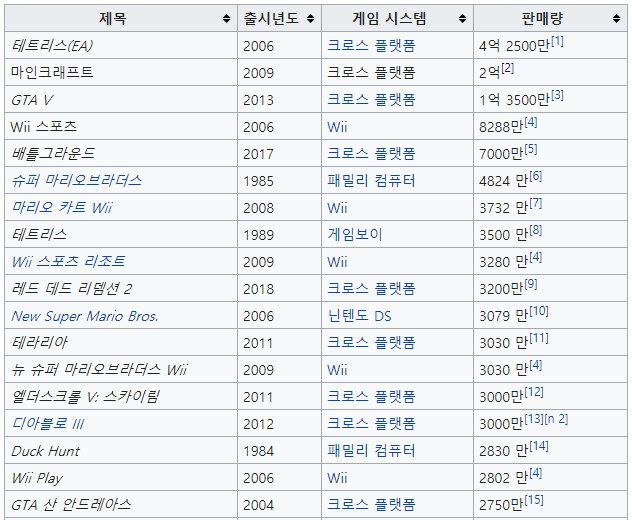This screenshot has width=632, height=520.
Task: Open footnote [15] beside 2750만
Action: (x=534, y=500)
